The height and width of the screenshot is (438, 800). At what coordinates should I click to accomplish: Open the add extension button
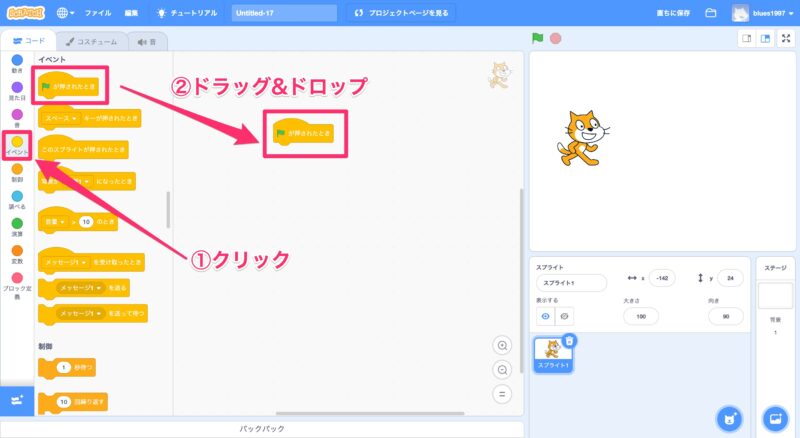point(17,400)
